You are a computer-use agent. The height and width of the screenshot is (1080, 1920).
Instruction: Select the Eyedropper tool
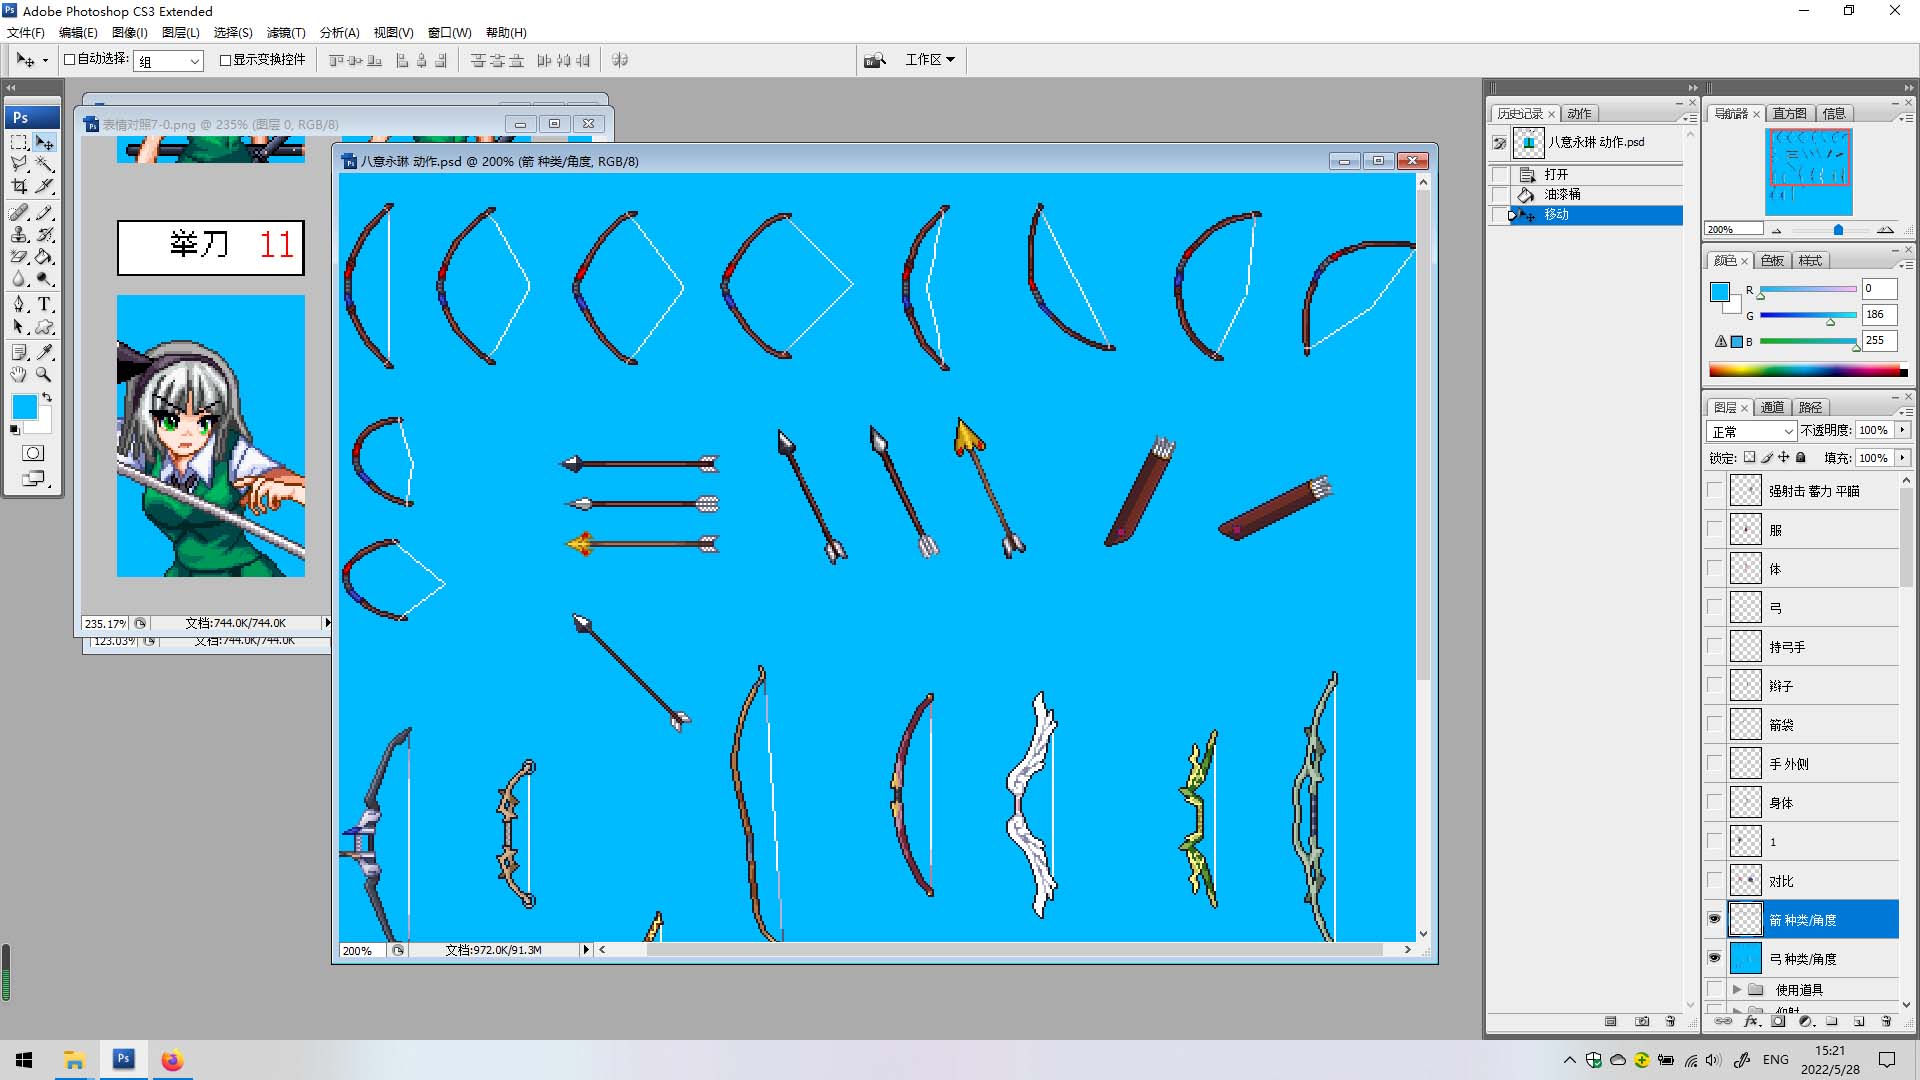point(44,352)
